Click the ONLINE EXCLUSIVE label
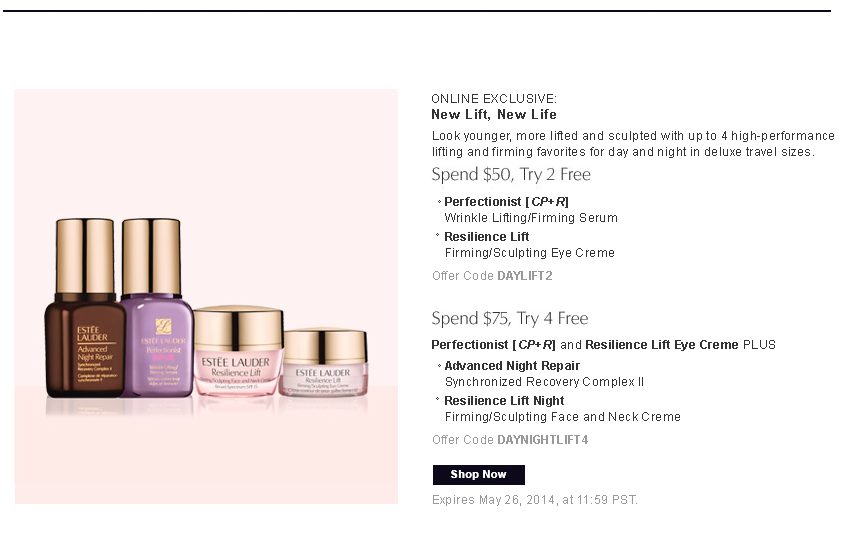This screenshot has height=536, width=858. 494,98
